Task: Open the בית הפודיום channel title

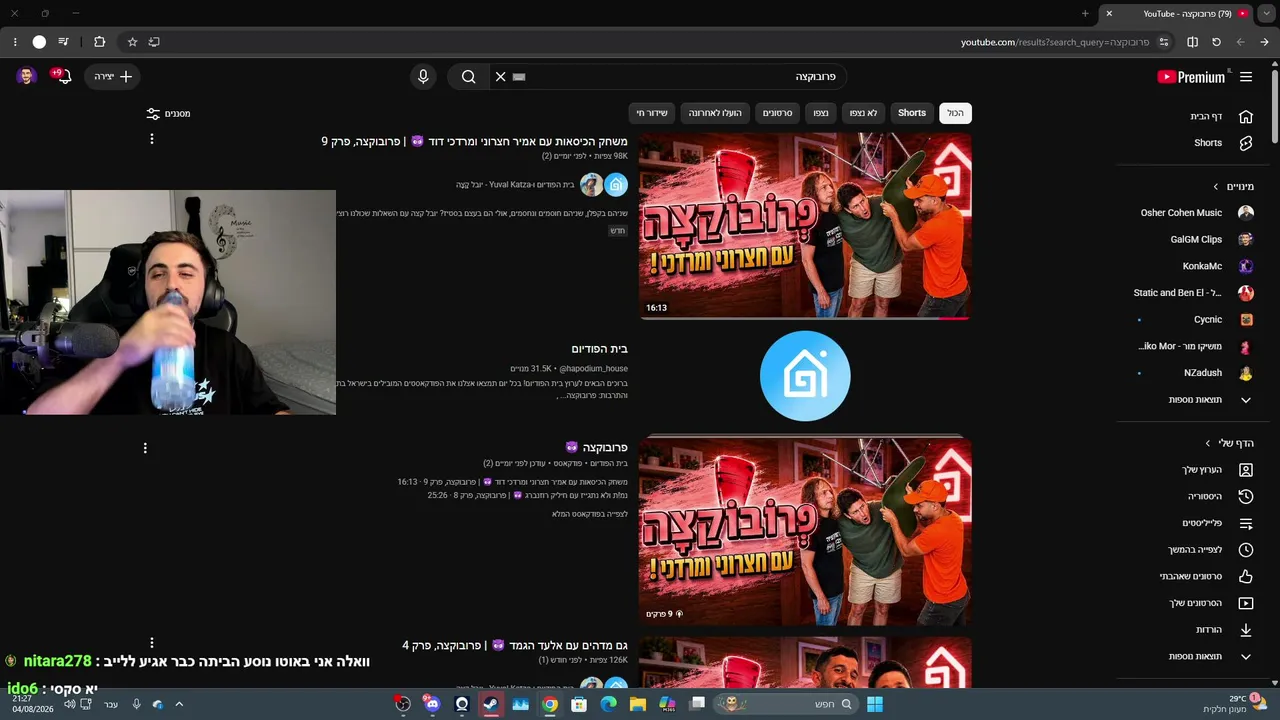Action: 599,349
